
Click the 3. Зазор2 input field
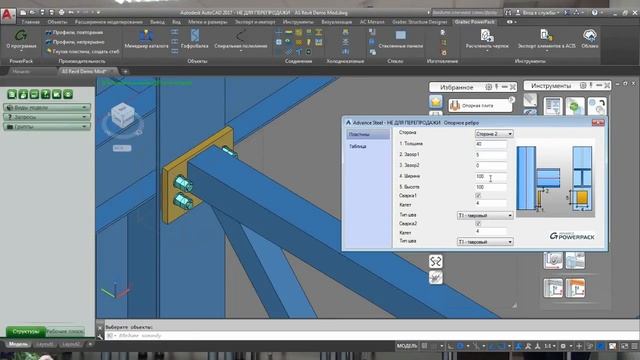[x=491, y=166]
